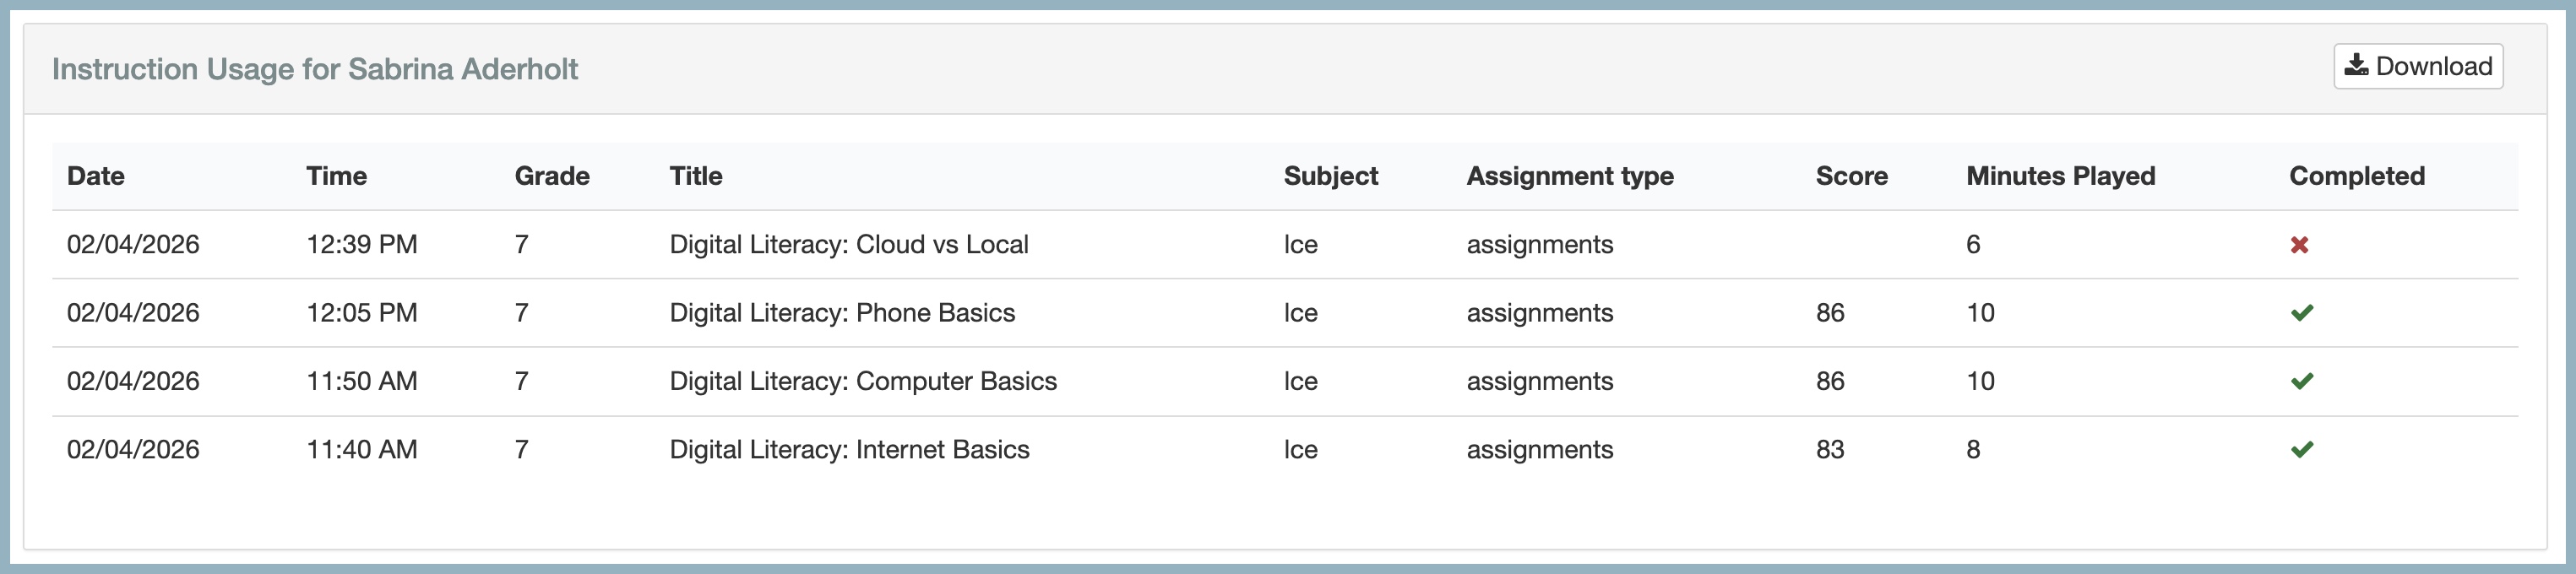
Task: Select Digital Literacy: Internet Basics title
Action: click(x=849, y=450)
